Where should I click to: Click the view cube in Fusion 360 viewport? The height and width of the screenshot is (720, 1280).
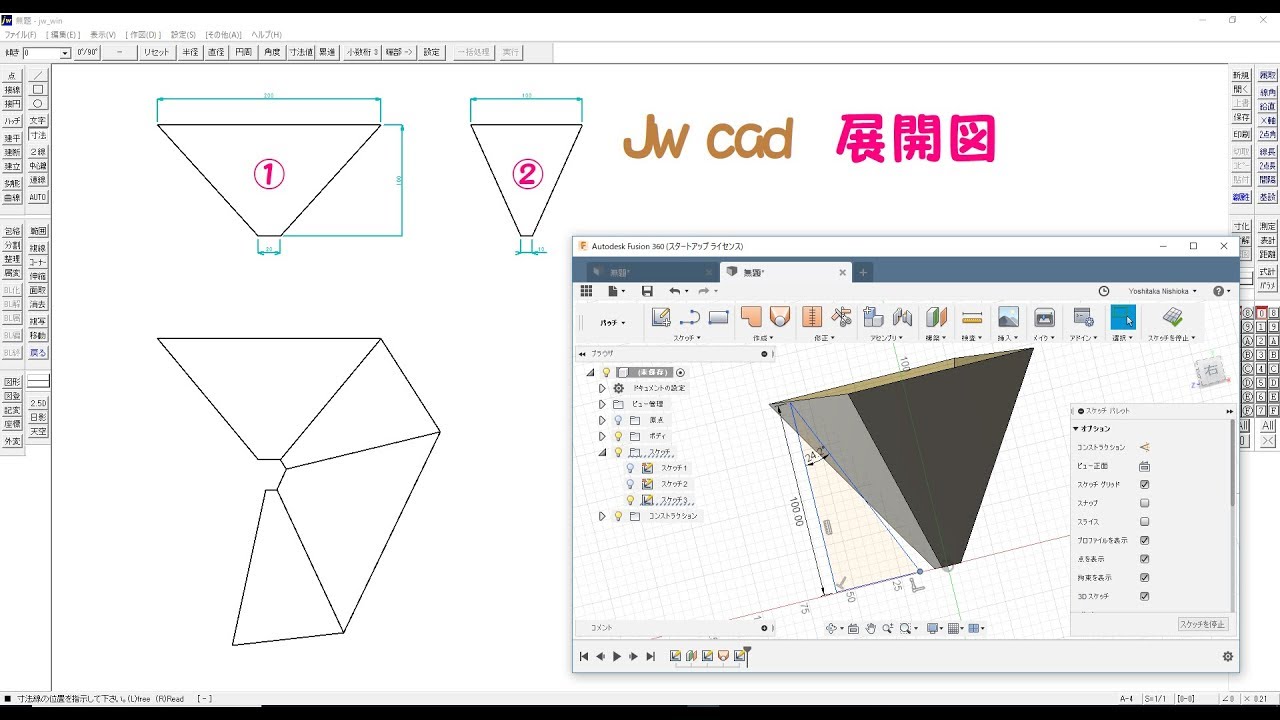pos(1210,371)
